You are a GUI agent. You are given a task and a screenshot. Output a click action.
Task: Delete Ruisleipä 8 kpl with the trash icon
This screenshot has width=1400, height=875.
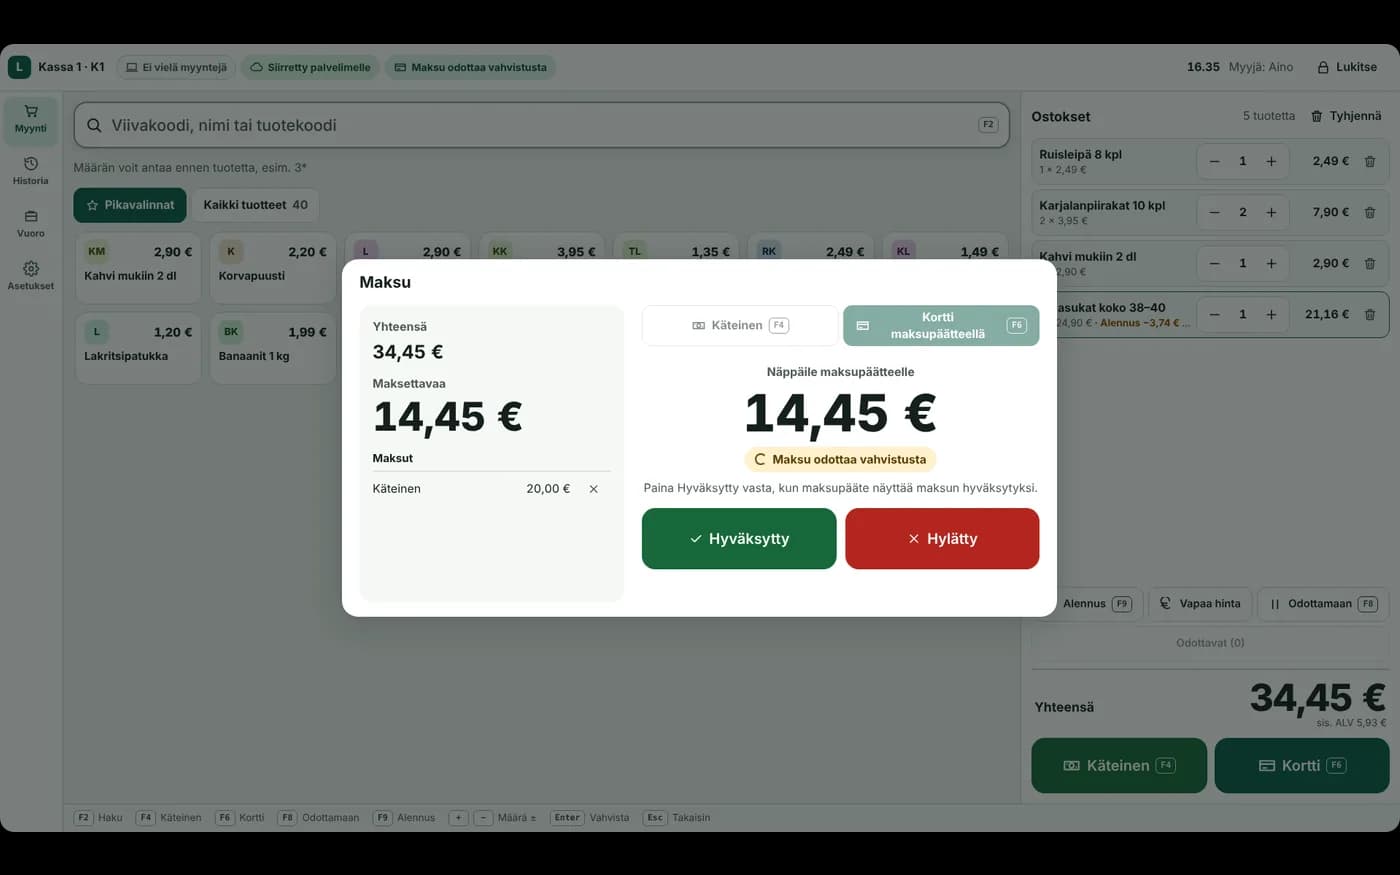coord(1370,161)
